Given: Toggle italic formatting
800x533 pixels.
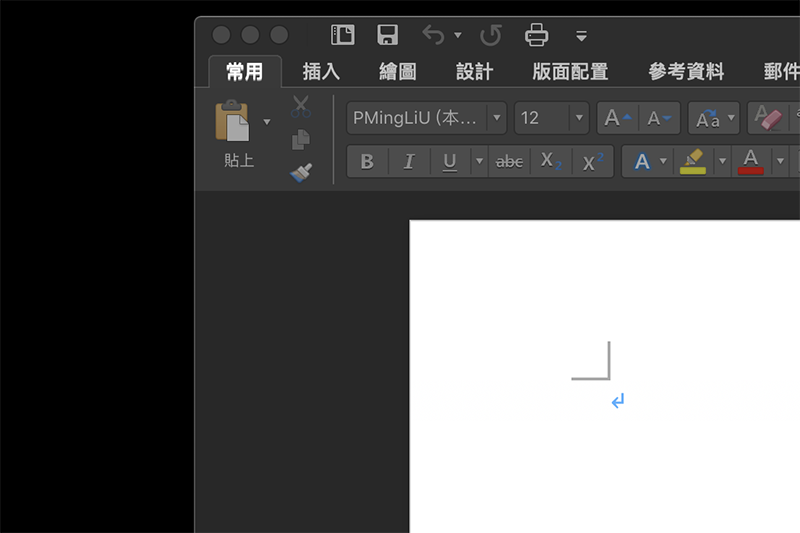Looking at the screenshot, I should [x=409, y=162].
